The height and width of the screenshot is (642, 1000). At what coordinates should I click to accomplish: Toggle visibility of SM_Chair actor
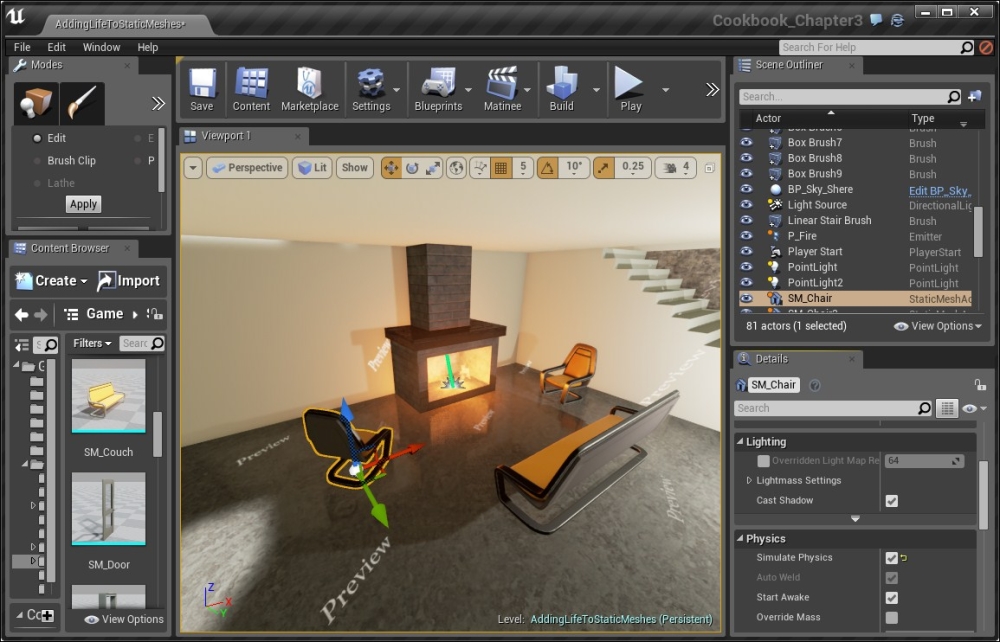click(x=746, y=298)
